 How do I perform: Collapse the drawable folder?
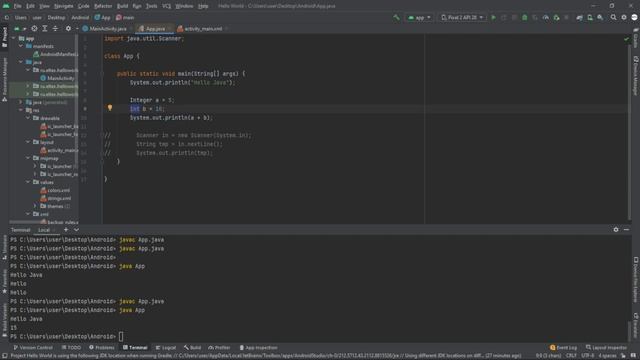click(x=28, y=118)
